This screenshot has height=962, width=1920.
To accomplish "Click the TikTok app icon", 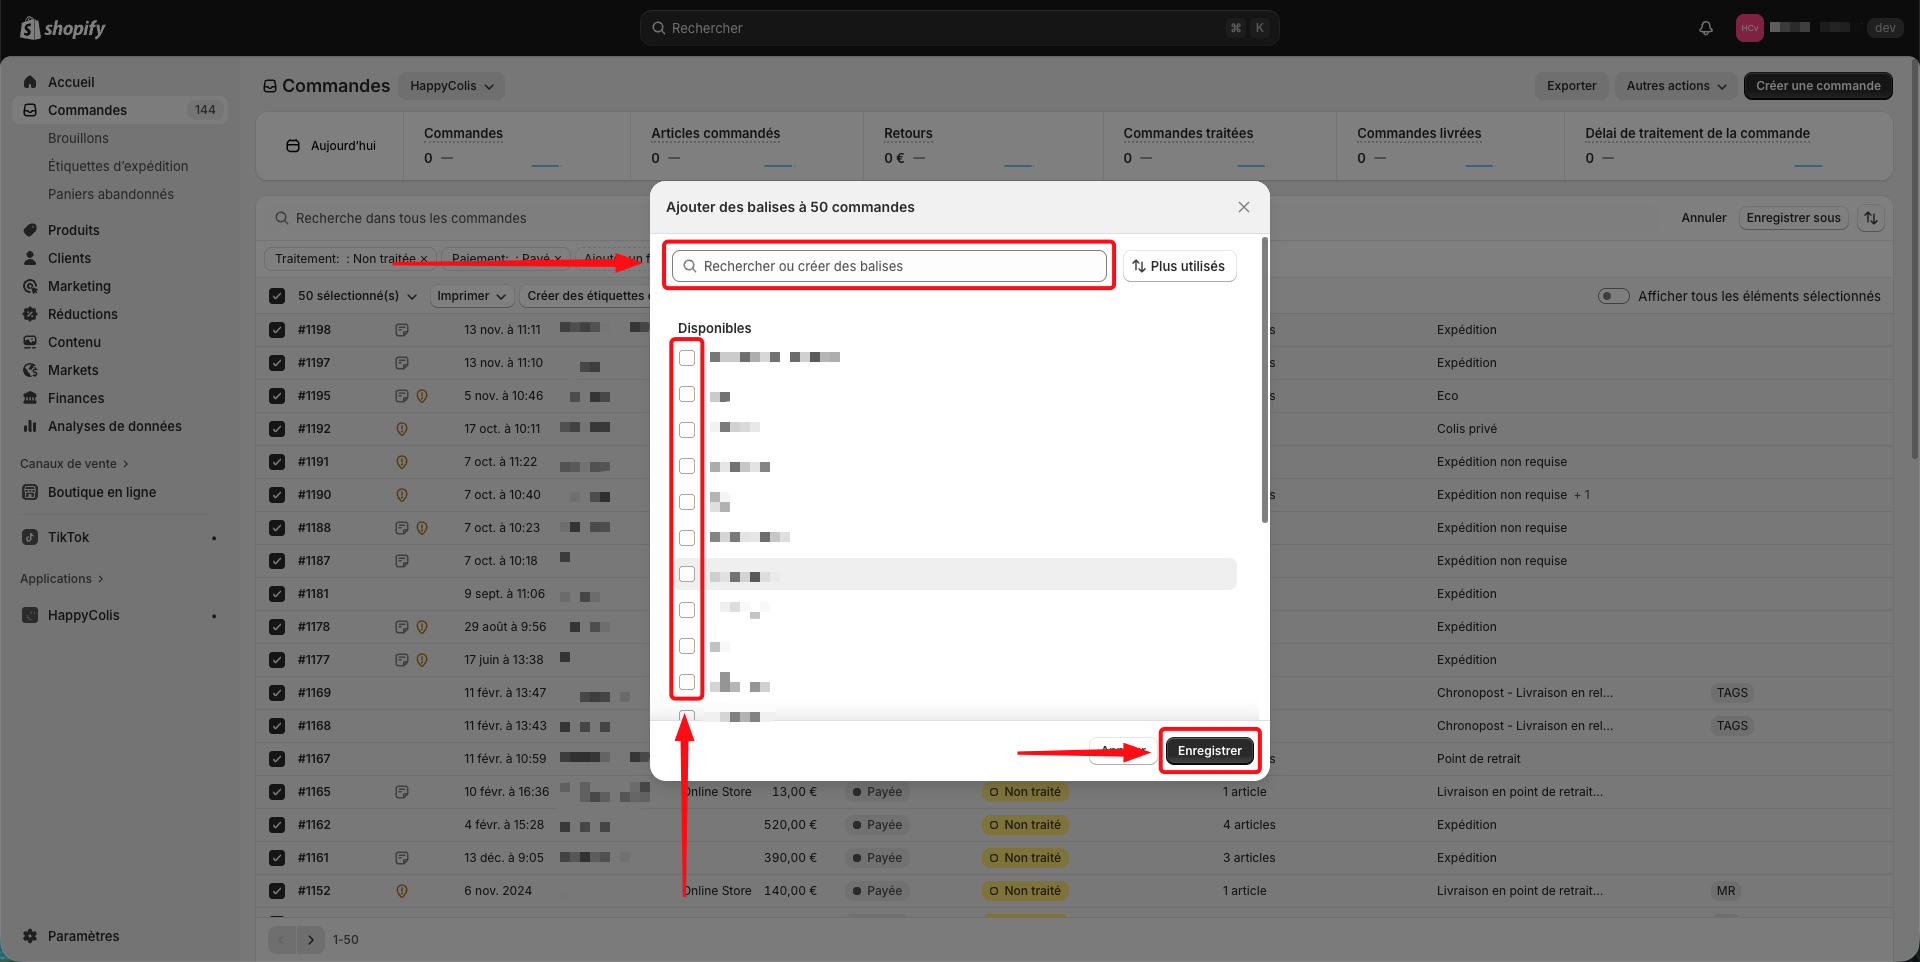I will [x=30, y=538].
